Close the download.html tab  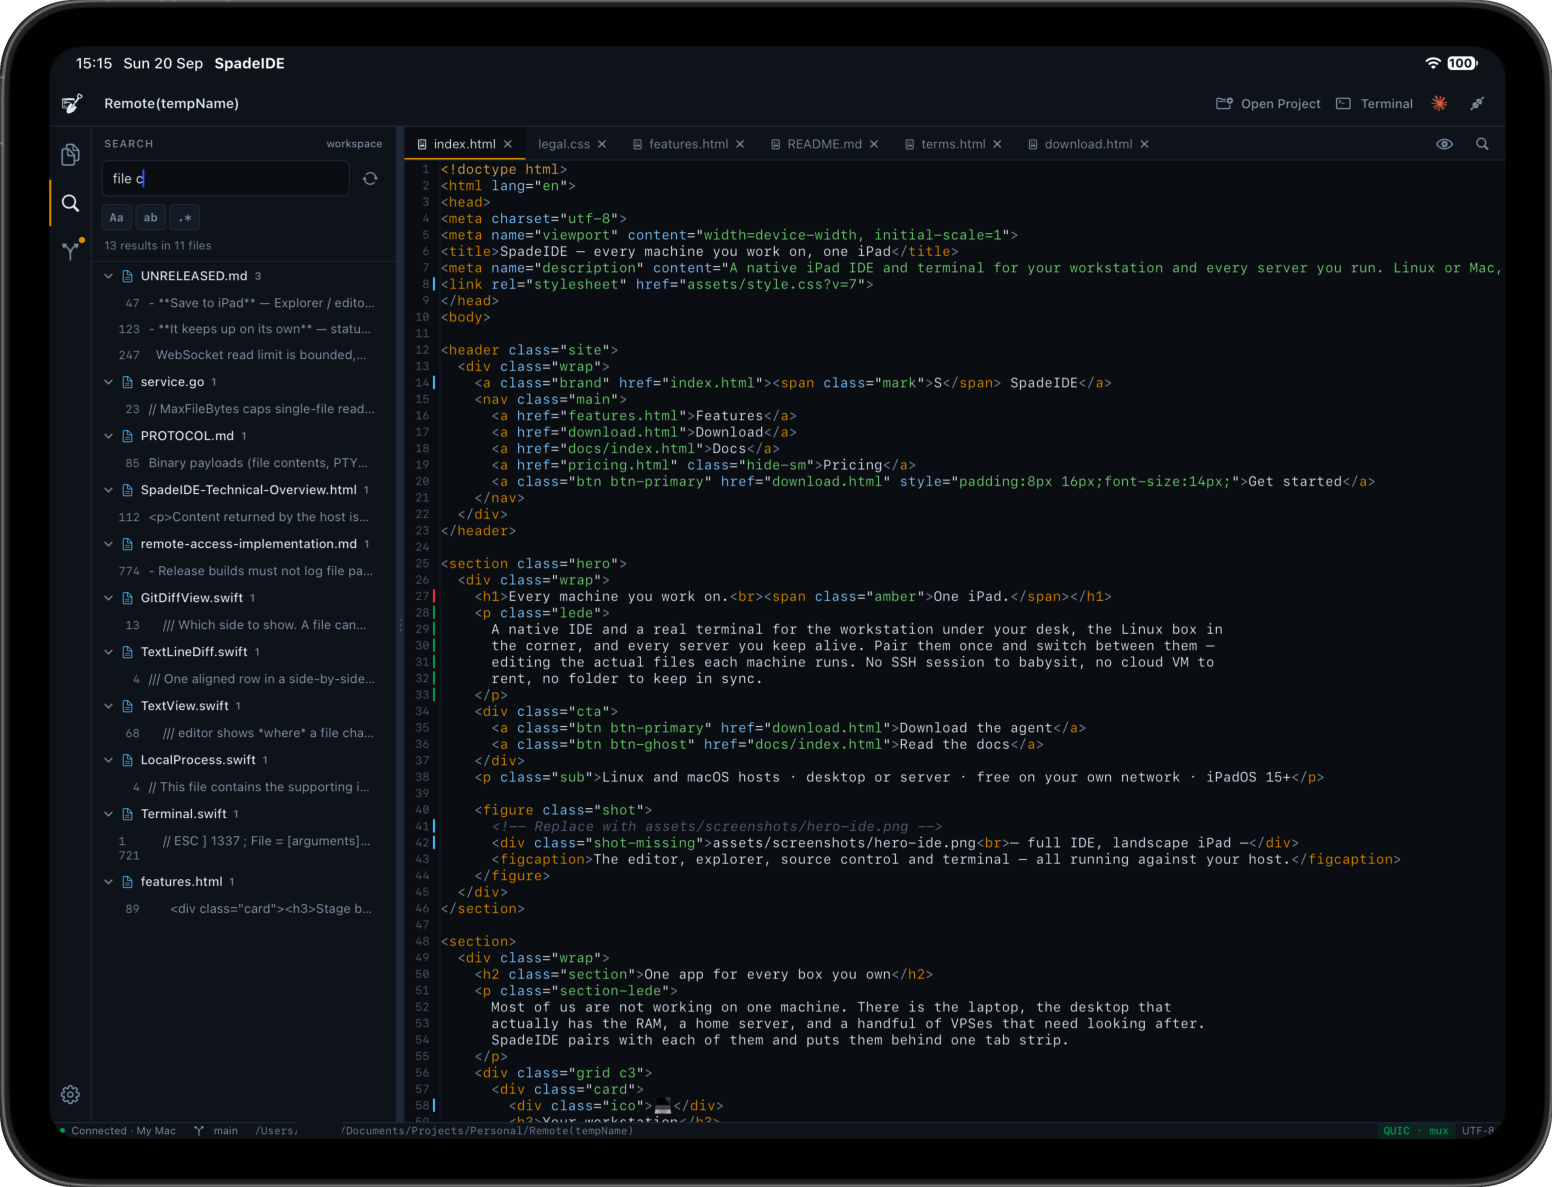[1144, 144]
